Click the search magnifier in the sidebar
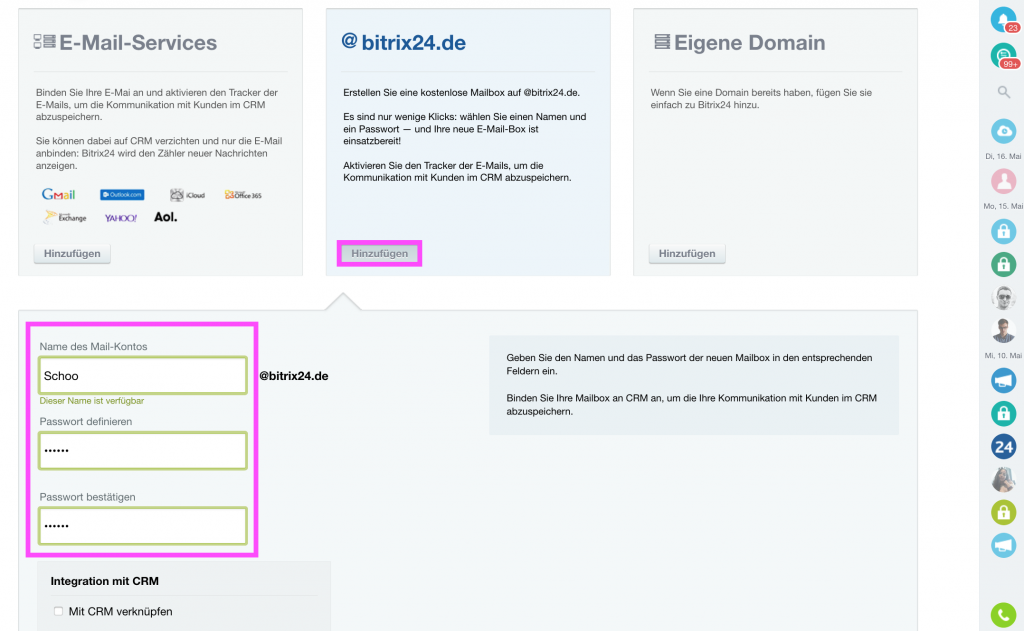 (x=1004, y=92)
